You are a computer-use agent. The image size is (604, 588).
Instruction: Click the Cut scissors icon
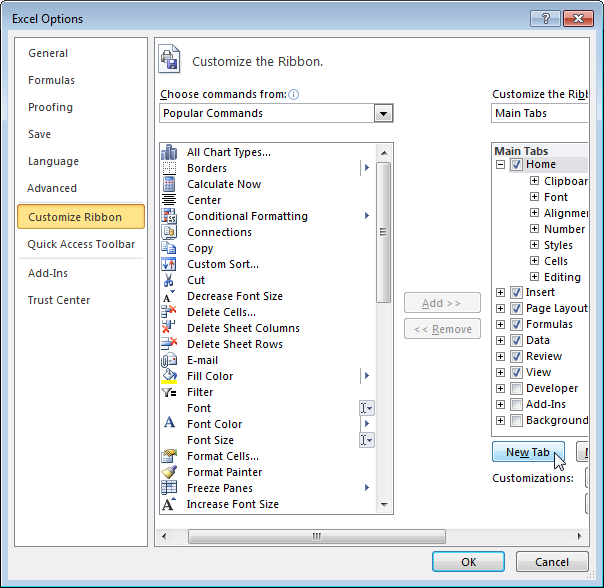pos(169,280)
